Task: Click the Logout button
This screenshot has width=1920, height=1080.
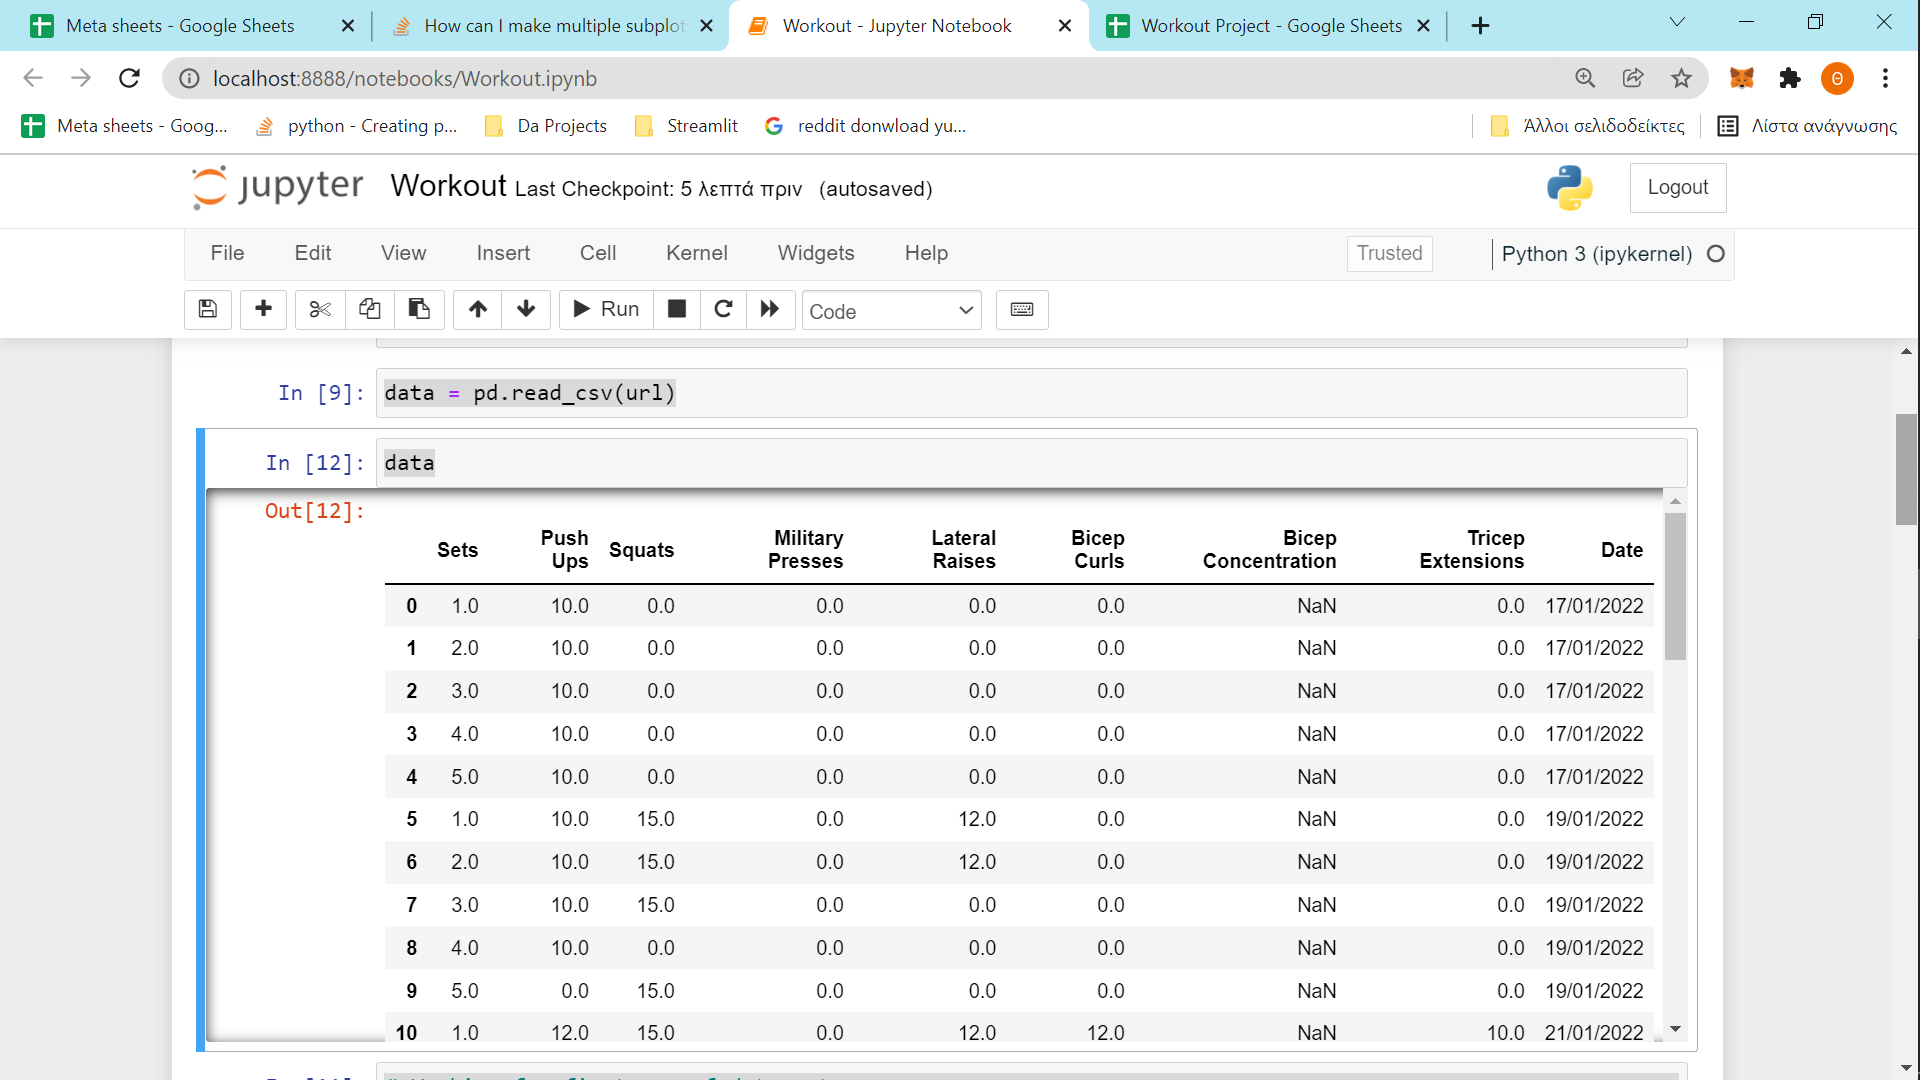Action: (1678, 188)
